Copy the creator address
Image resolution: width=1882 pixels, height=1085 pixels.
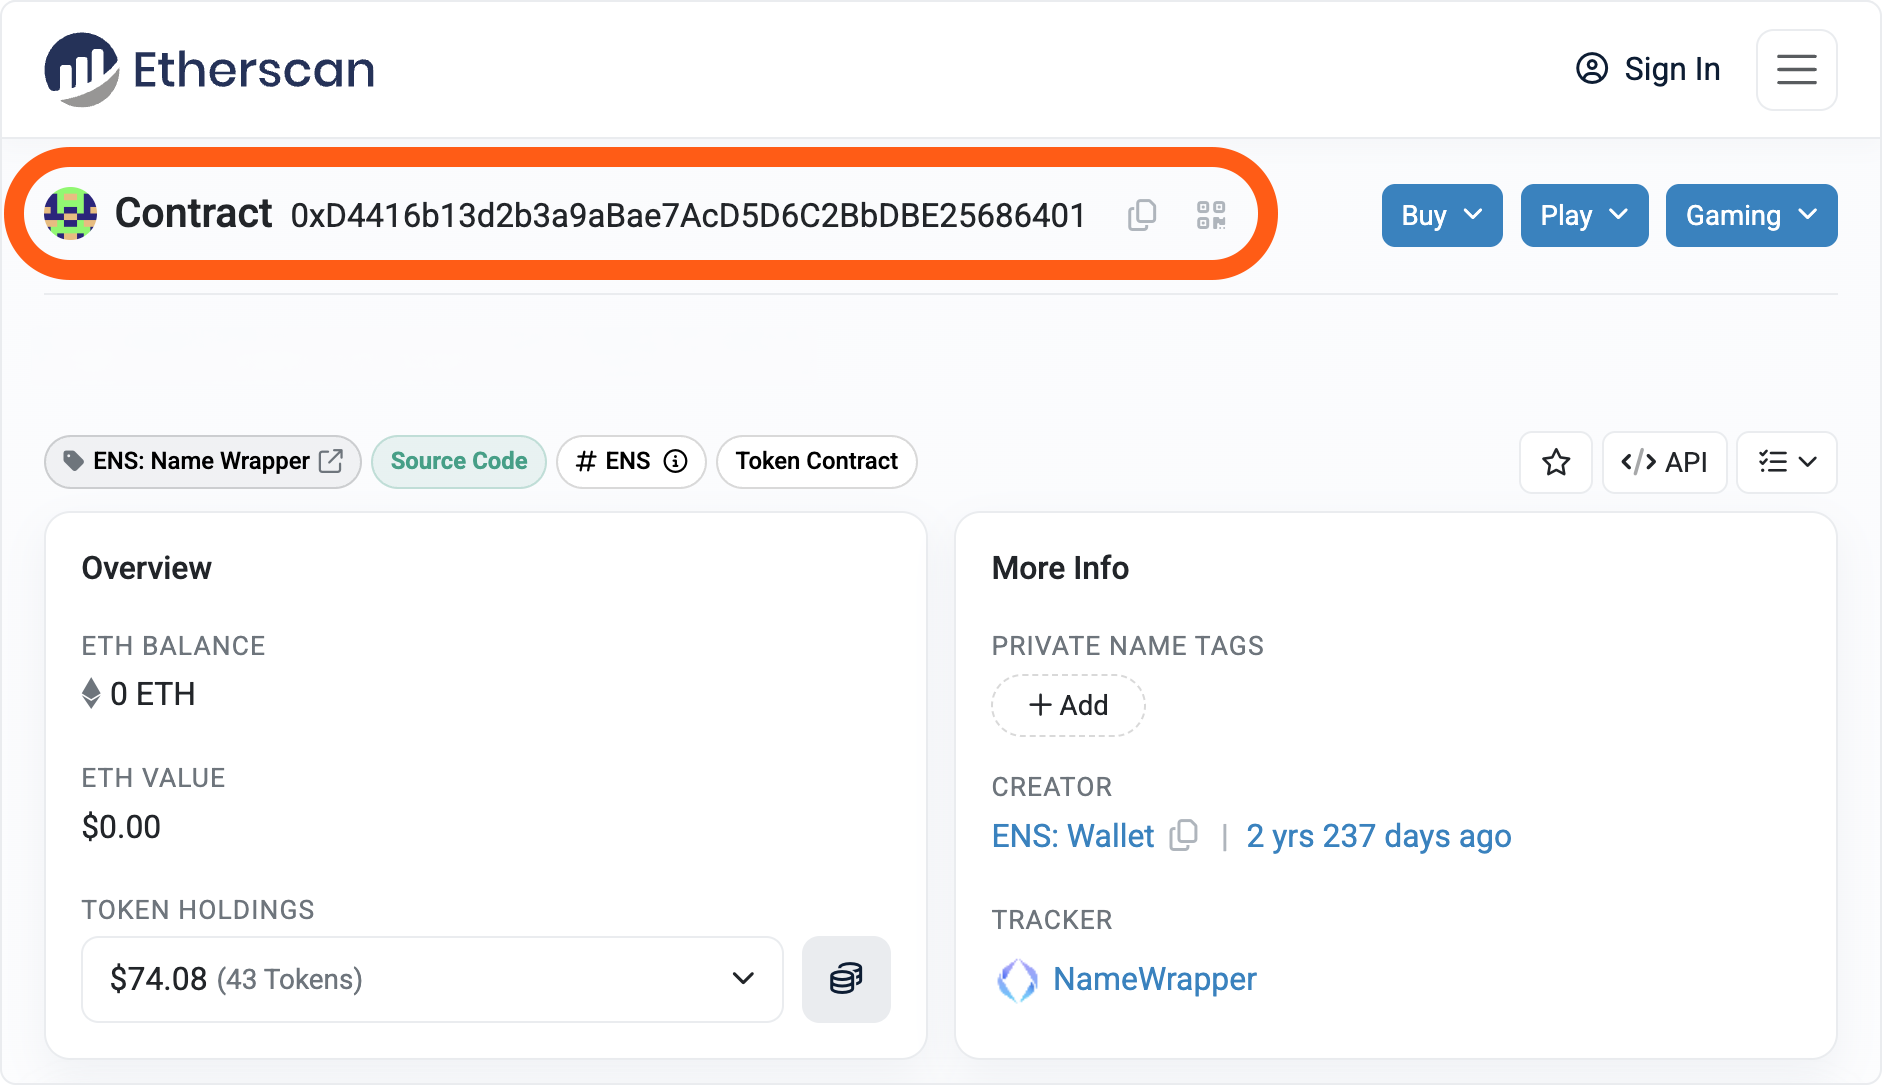1184,835
